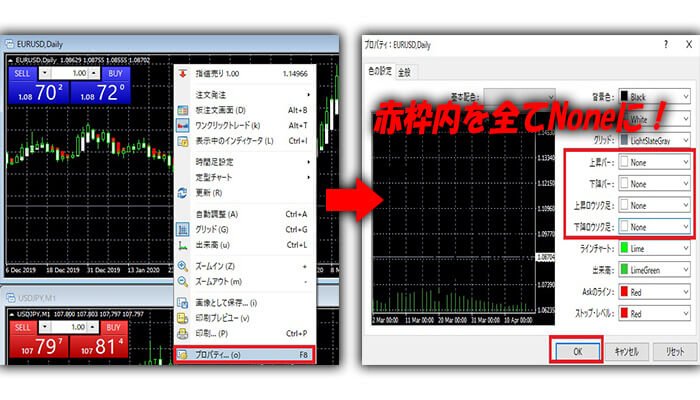Switch to the 全般 tab
Viewport: 700px width, 400px height.
pos(404,72)
